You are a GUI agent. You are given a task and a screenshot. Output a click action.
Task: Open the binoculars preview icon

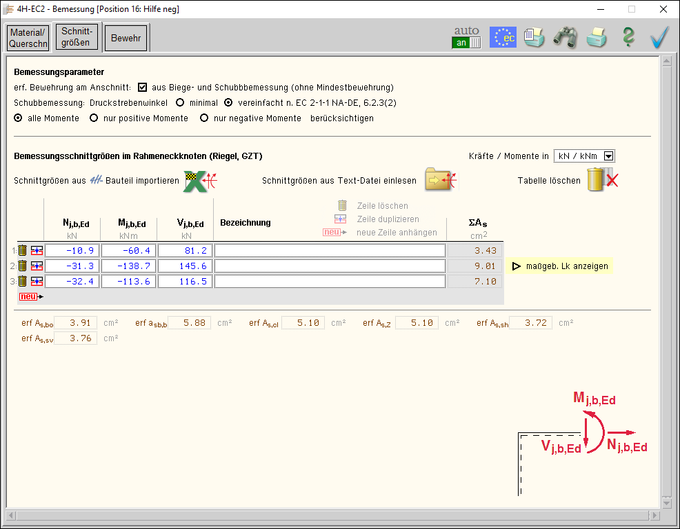click(565, 37)
